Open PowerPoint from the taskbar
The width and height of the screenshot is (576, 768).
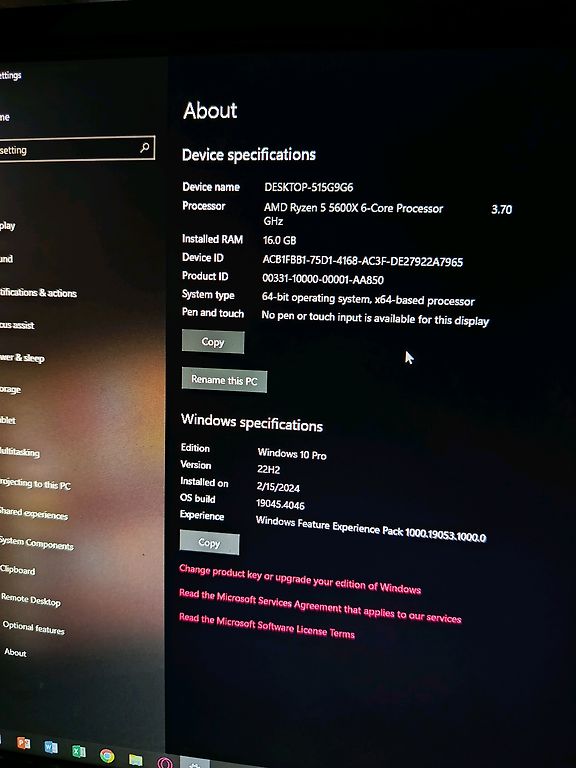tap(23, 744)
